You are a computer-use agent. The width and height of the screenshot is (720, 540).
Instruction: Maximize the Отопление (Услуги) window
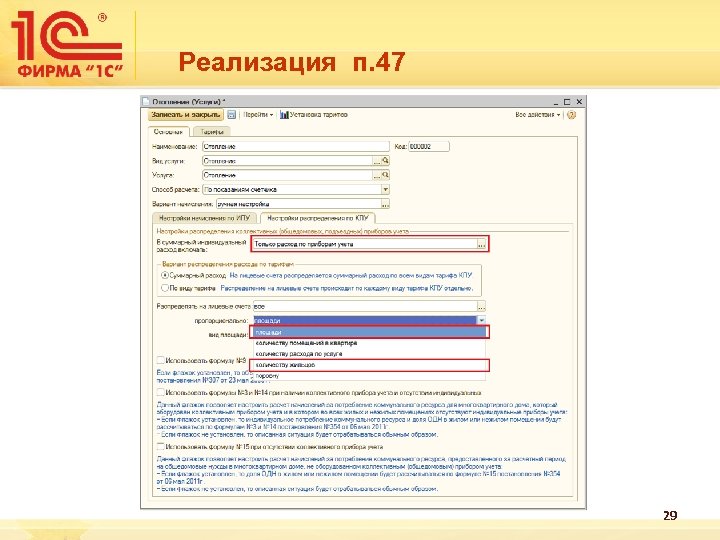(x=567, y=101)
